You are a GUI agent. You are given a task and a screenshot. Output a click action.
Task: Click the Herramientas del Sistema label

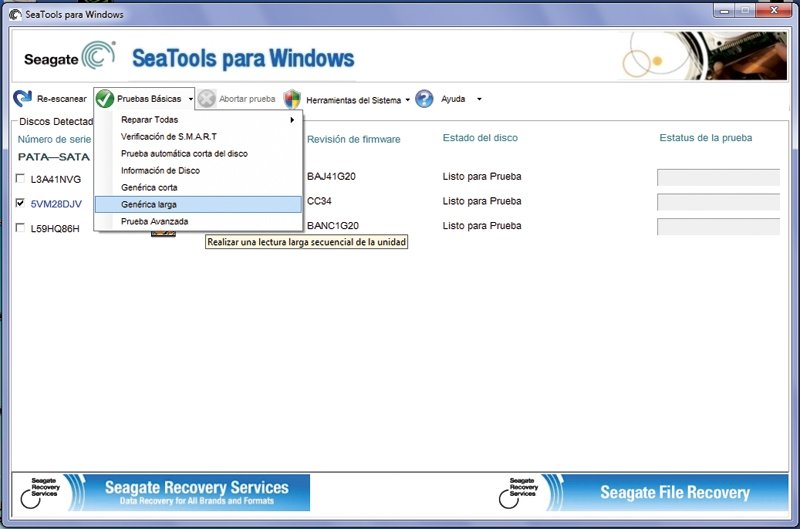(x=354, y=100)
